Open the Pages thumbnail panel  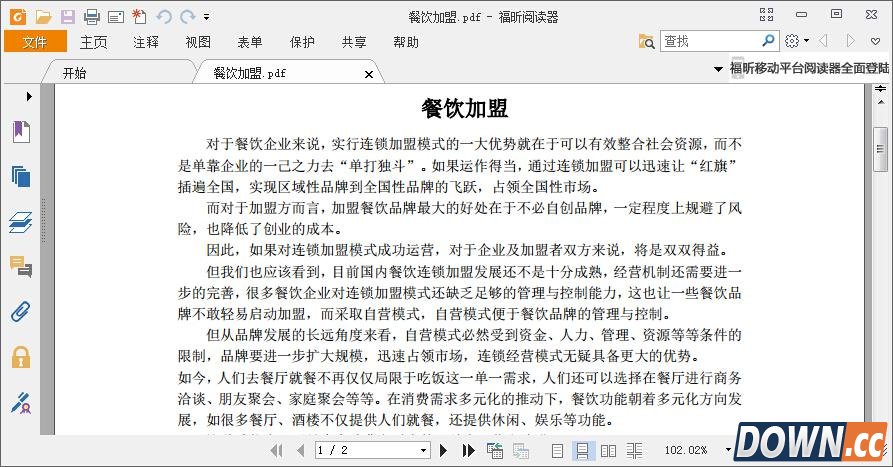point(21,177)
